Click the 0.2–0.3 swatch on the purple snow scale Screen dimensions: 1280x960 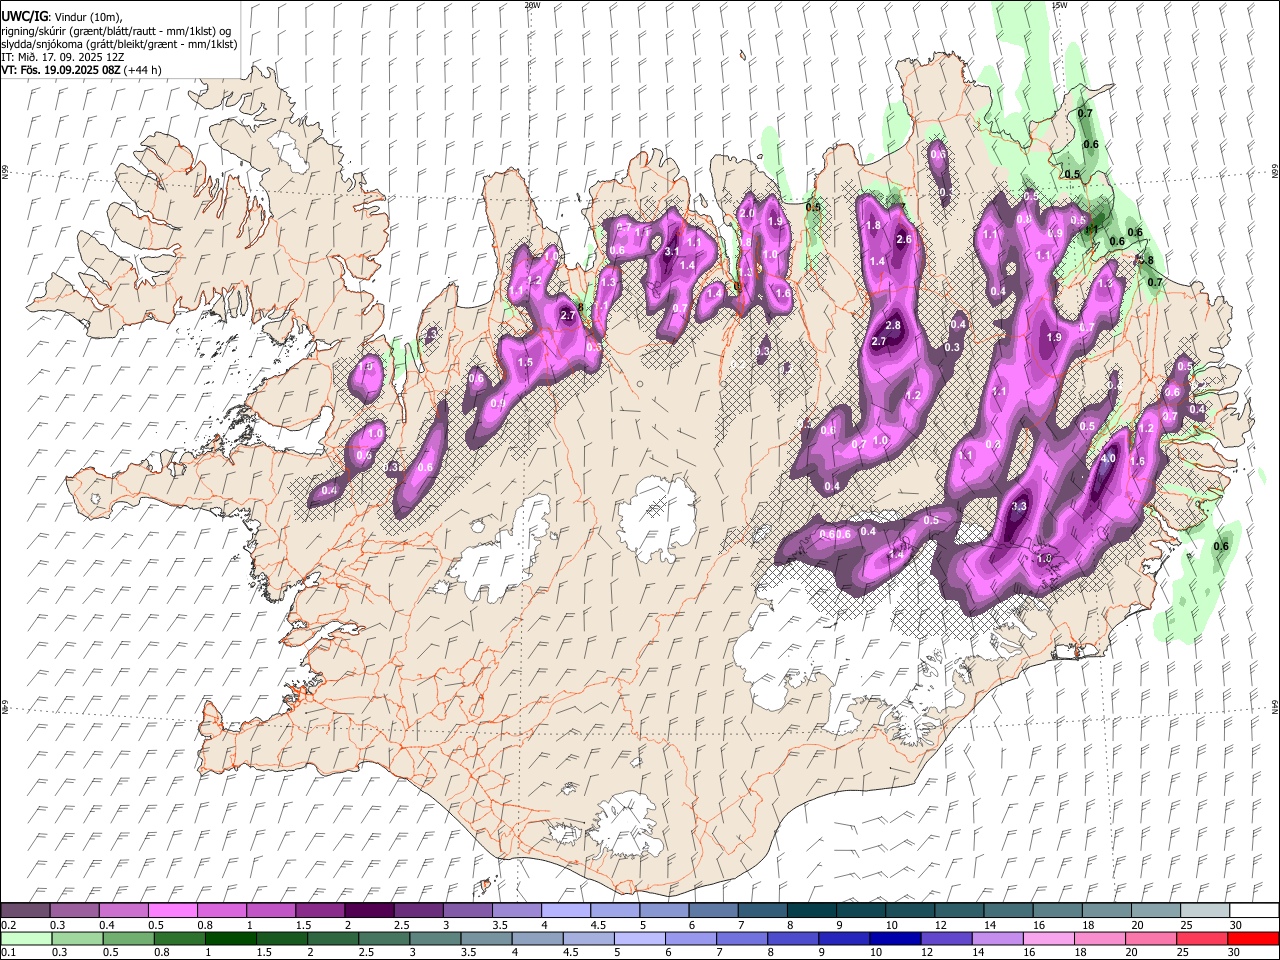(x=25, y=911)
